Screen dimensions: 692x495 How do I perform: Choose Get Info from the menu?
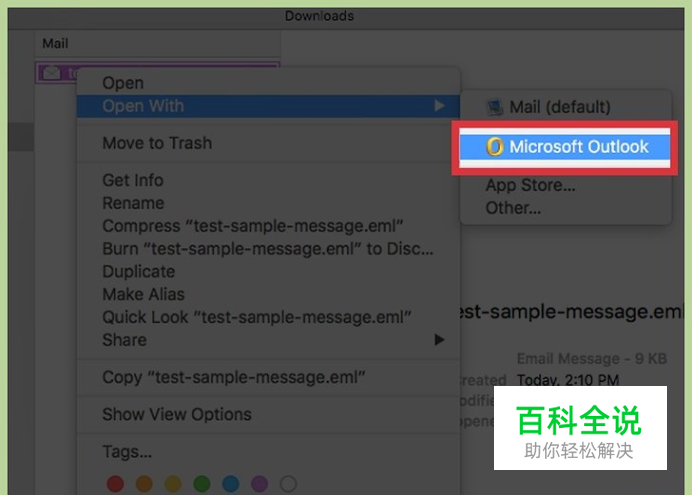pyautogui.click(x=268, y=180)
